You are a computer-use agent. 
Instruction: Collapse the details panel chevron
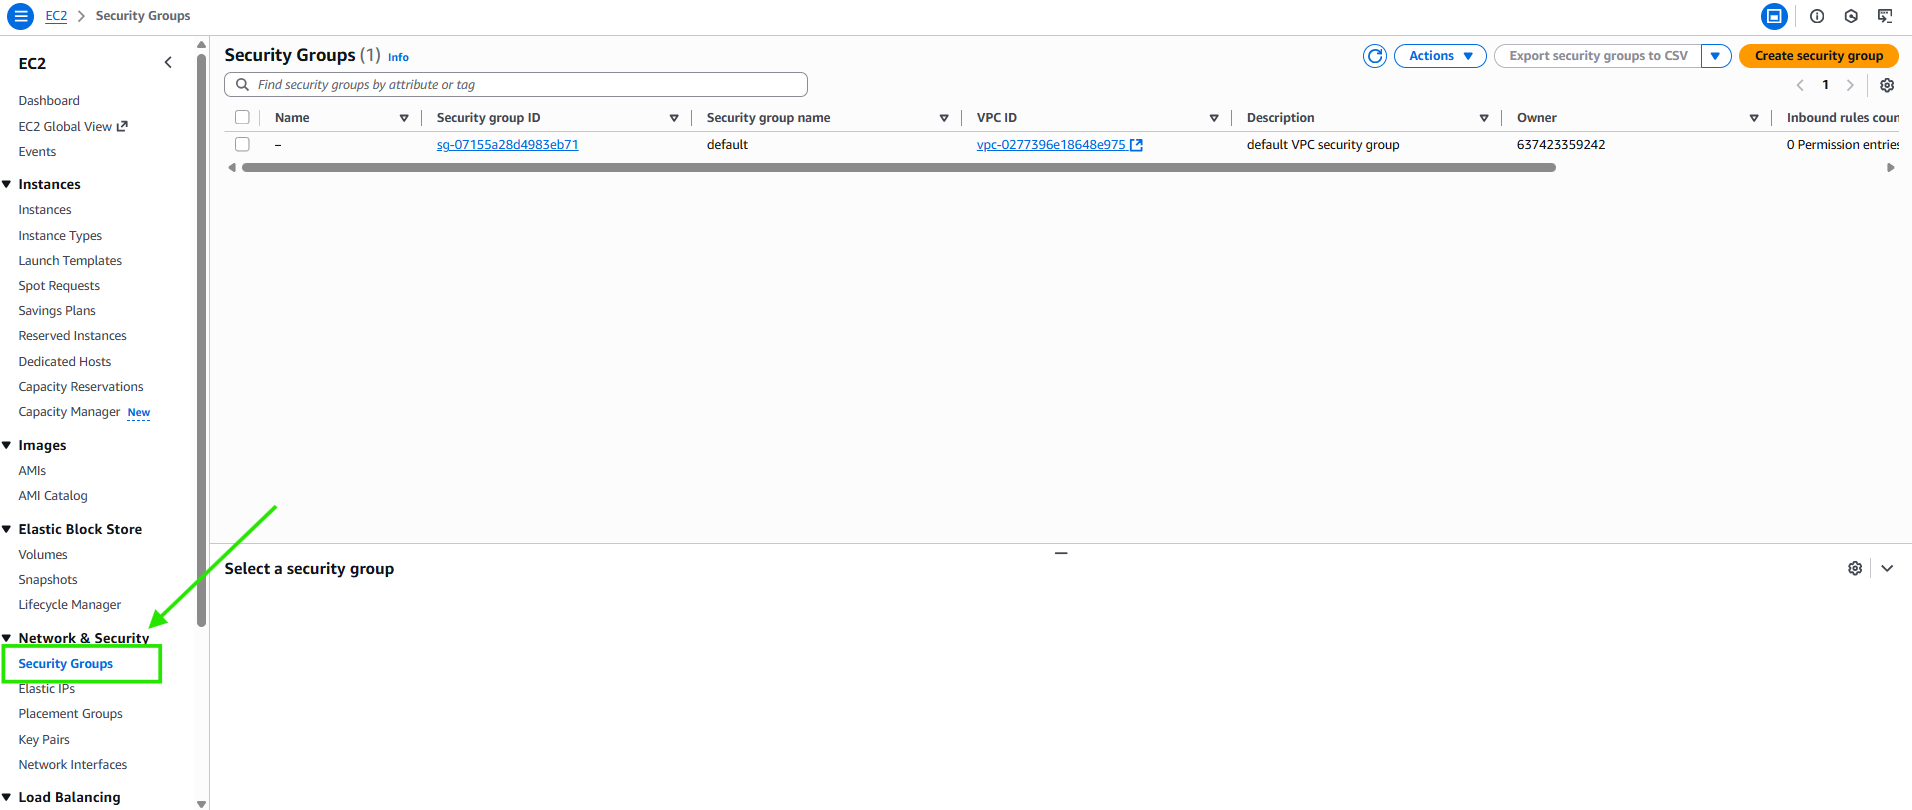[x=1887, y=568]
